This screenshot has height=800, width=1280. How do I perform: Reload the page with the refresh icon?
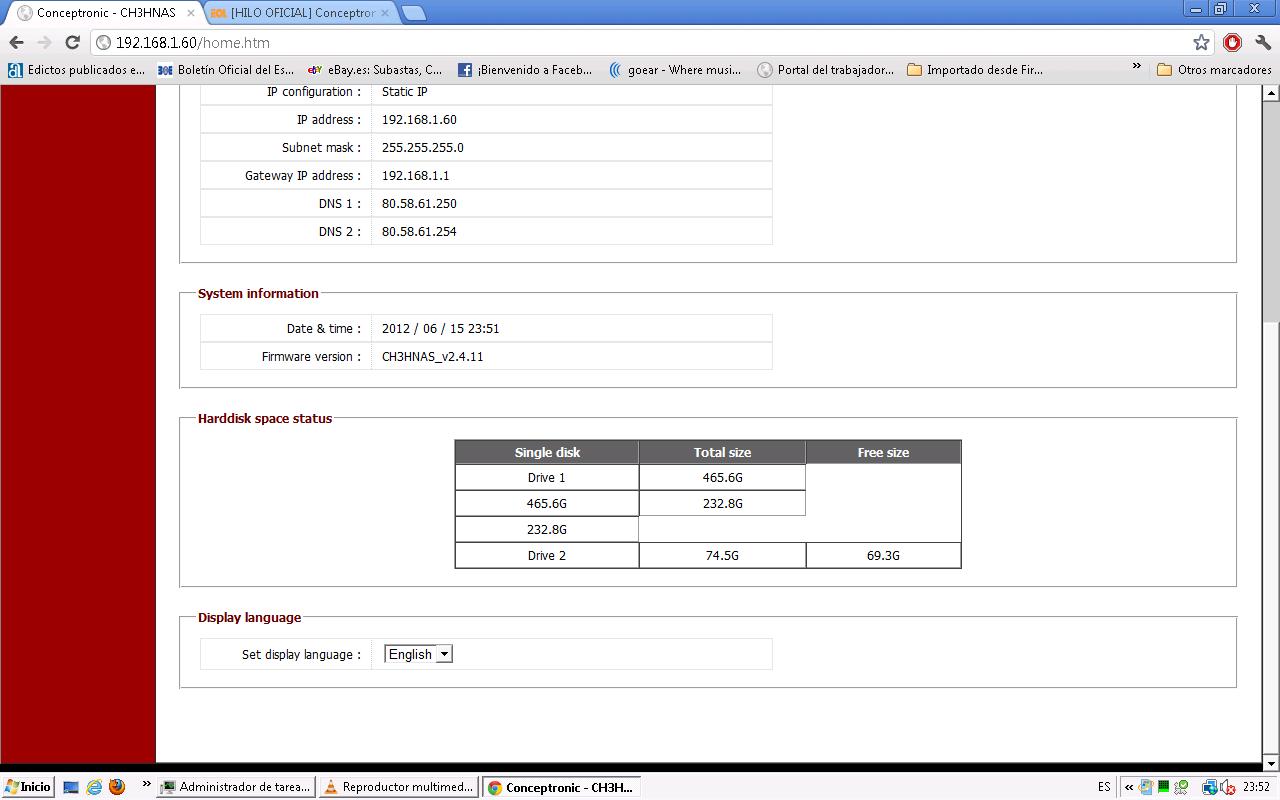72,42
